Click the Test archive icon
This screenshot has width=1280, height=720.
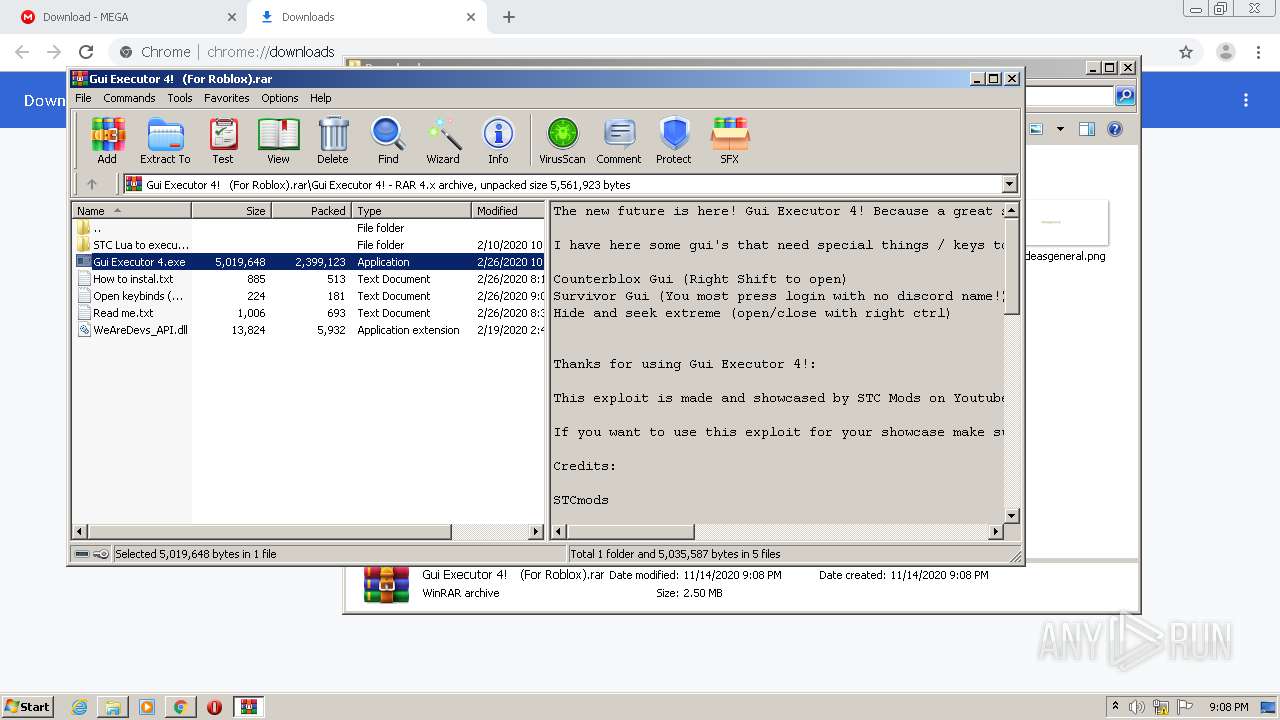tap(223, 140)
